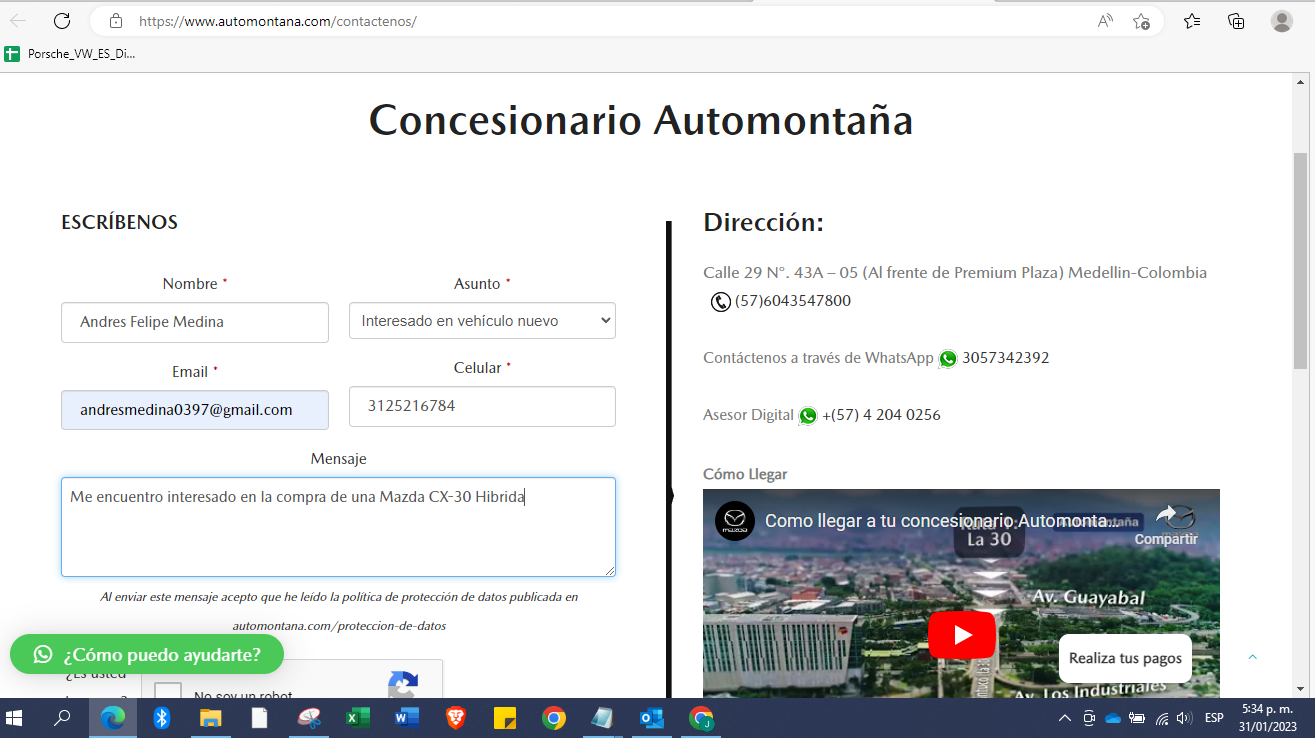Viewport: 1315px width, 738px height.
Task: Click Realiza tus pagos button
Action: click(x=1125, y=658)
